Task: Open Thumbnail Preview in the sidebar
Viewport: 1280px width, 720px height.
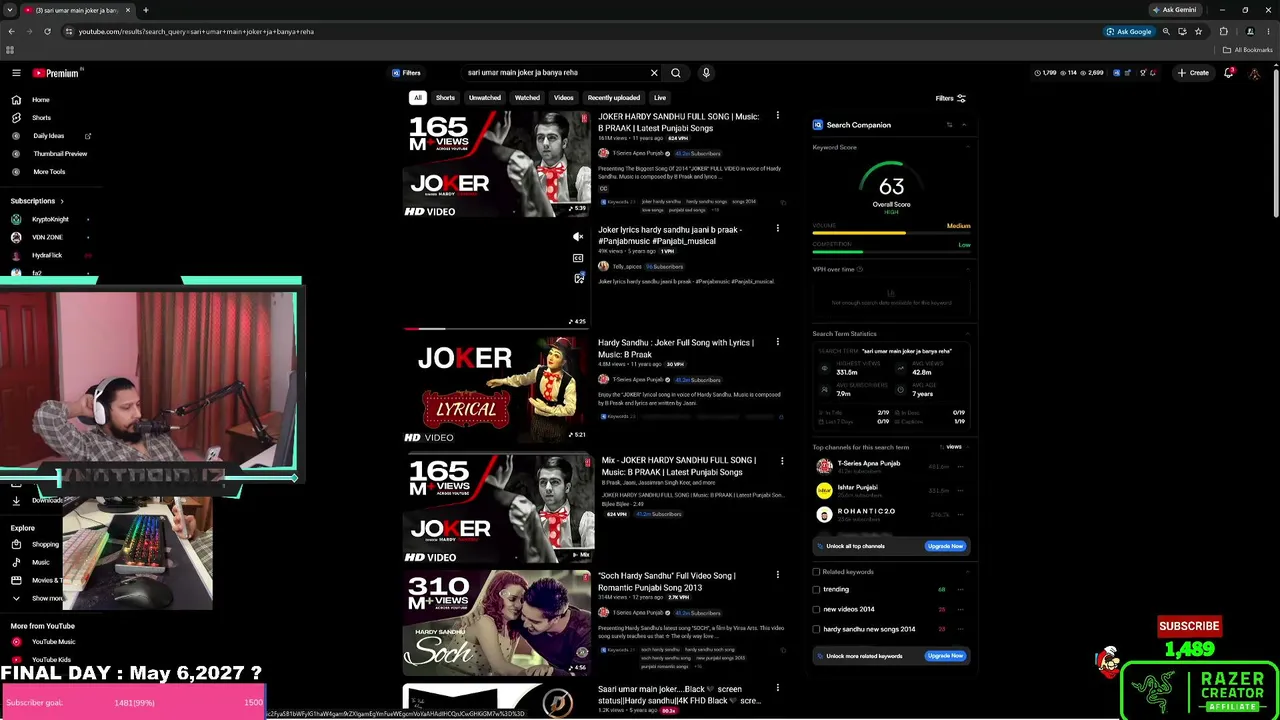Action: [60, 154]
